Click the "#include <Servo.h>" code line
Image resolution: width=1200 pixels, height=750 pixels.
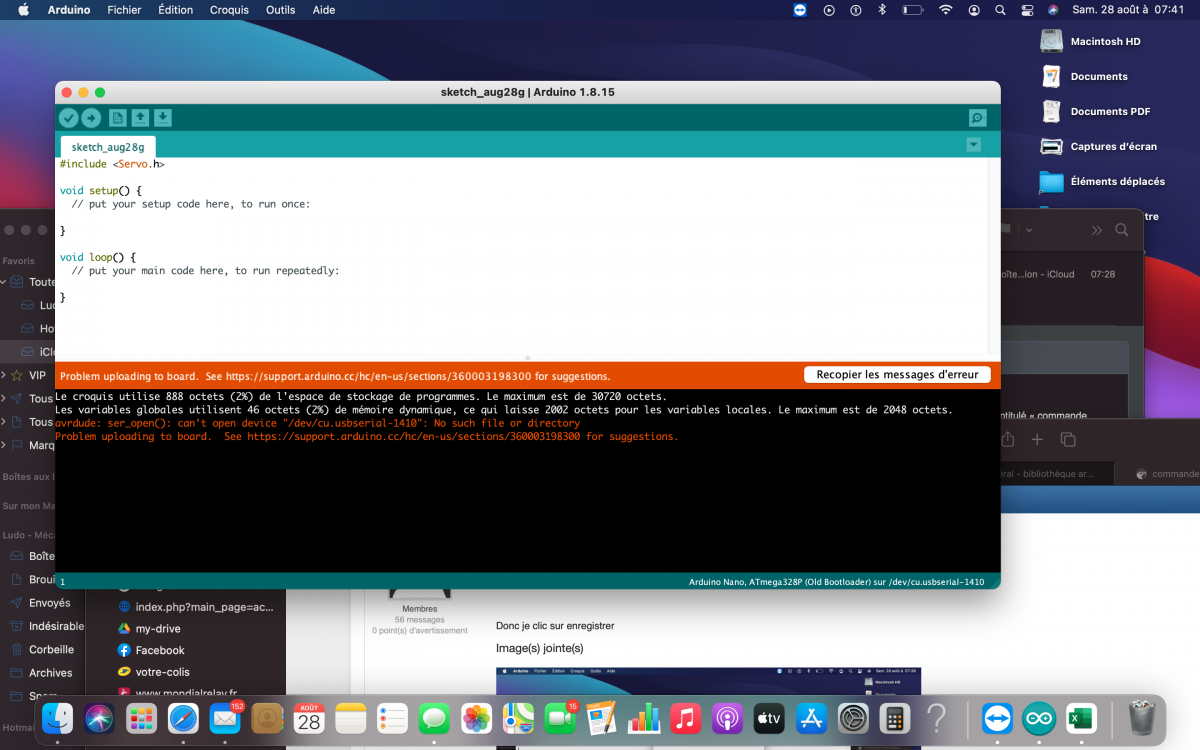(x=112, y=163)
